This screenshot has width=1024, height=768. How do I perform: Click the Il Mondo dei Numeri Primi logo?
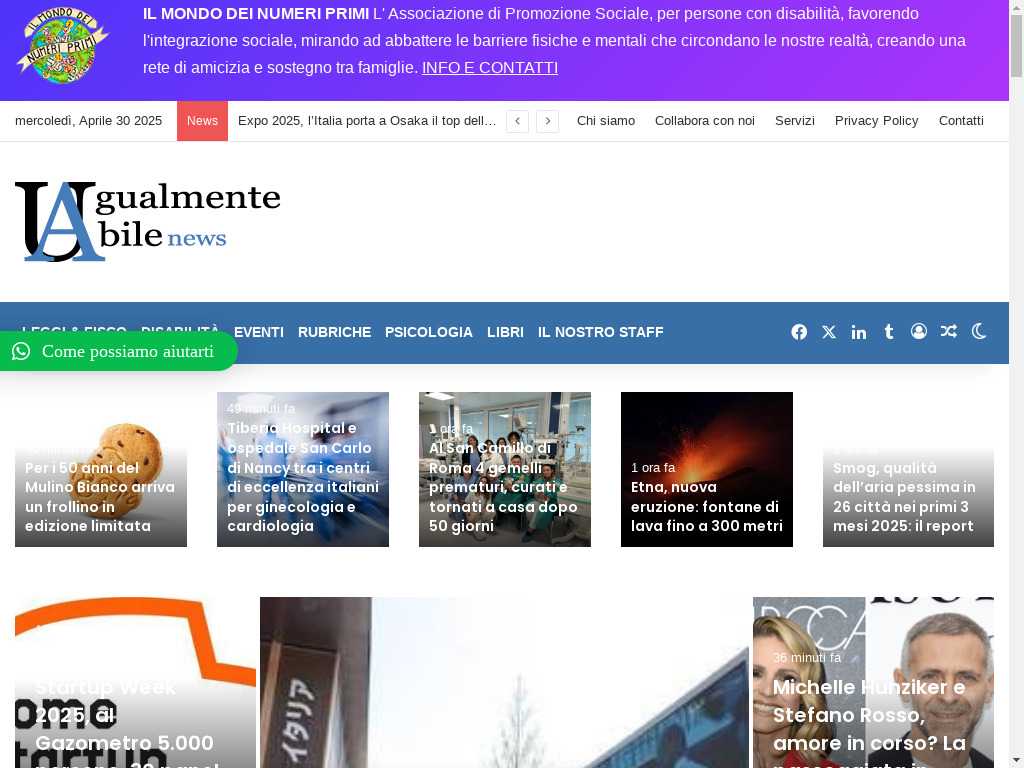(x=62, y=45)
